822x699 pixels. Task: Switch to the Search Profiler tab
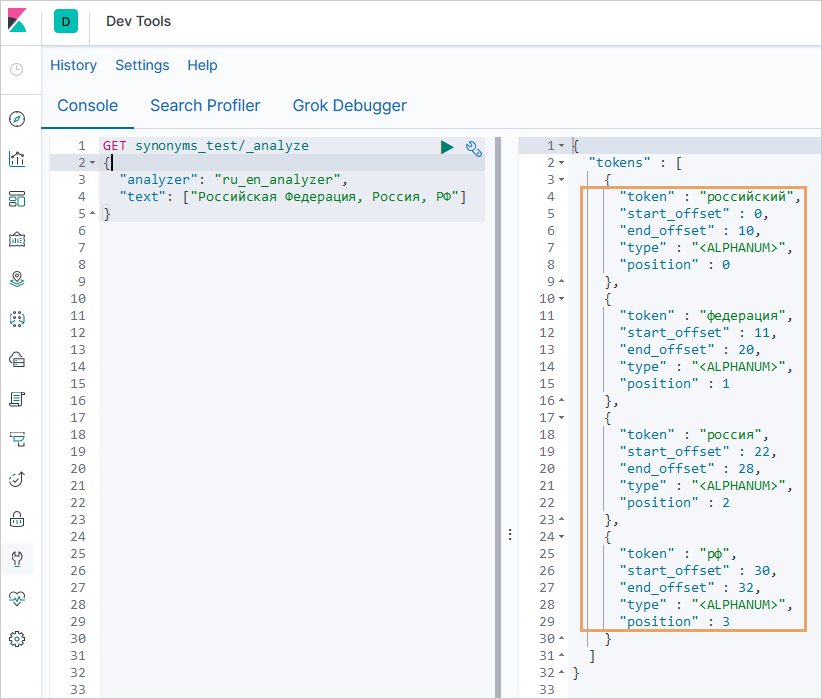205,105
